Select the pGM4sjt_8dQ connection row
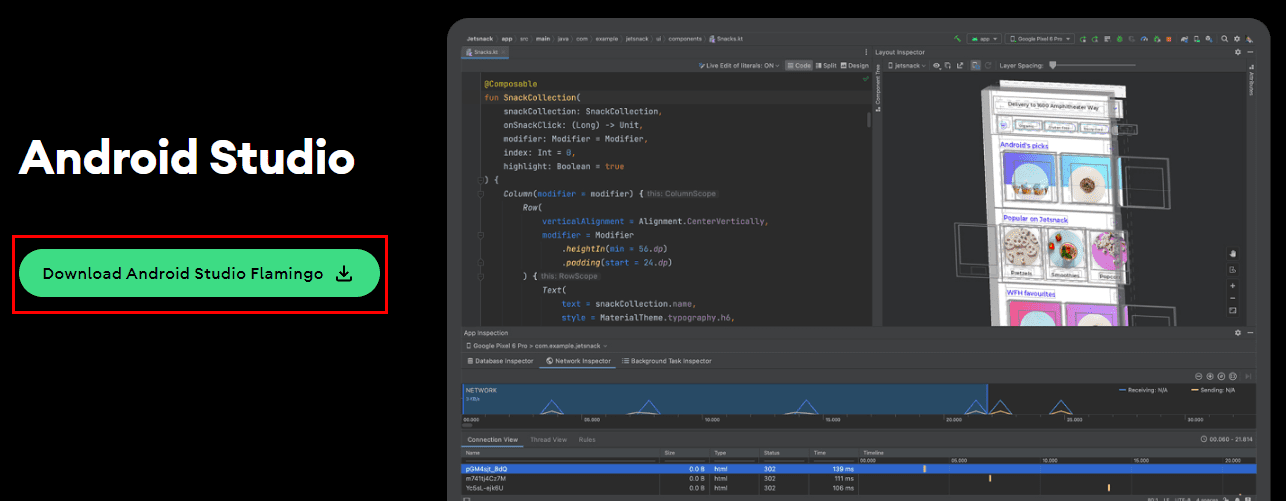The height and width of the screenshot is (501, 1286). click(858, 468)
